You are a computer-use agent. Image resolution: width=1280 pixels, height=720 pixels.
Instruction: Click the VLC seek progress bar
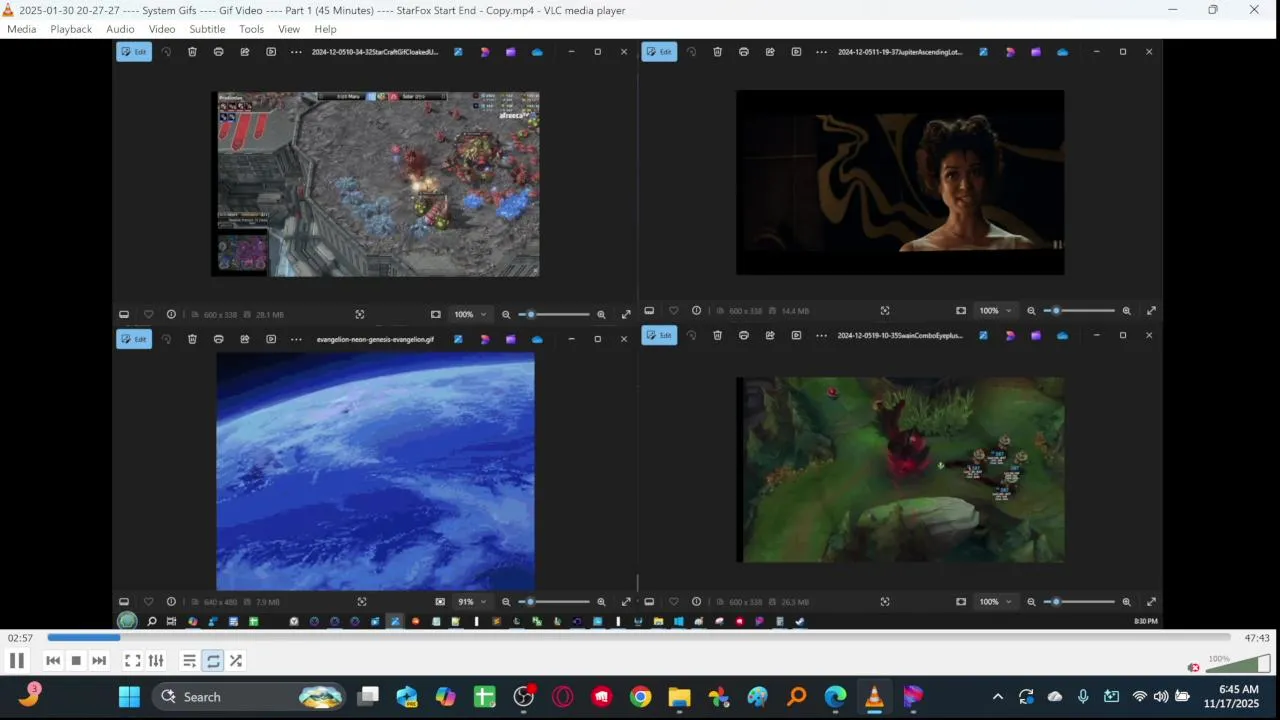[638, 637]
